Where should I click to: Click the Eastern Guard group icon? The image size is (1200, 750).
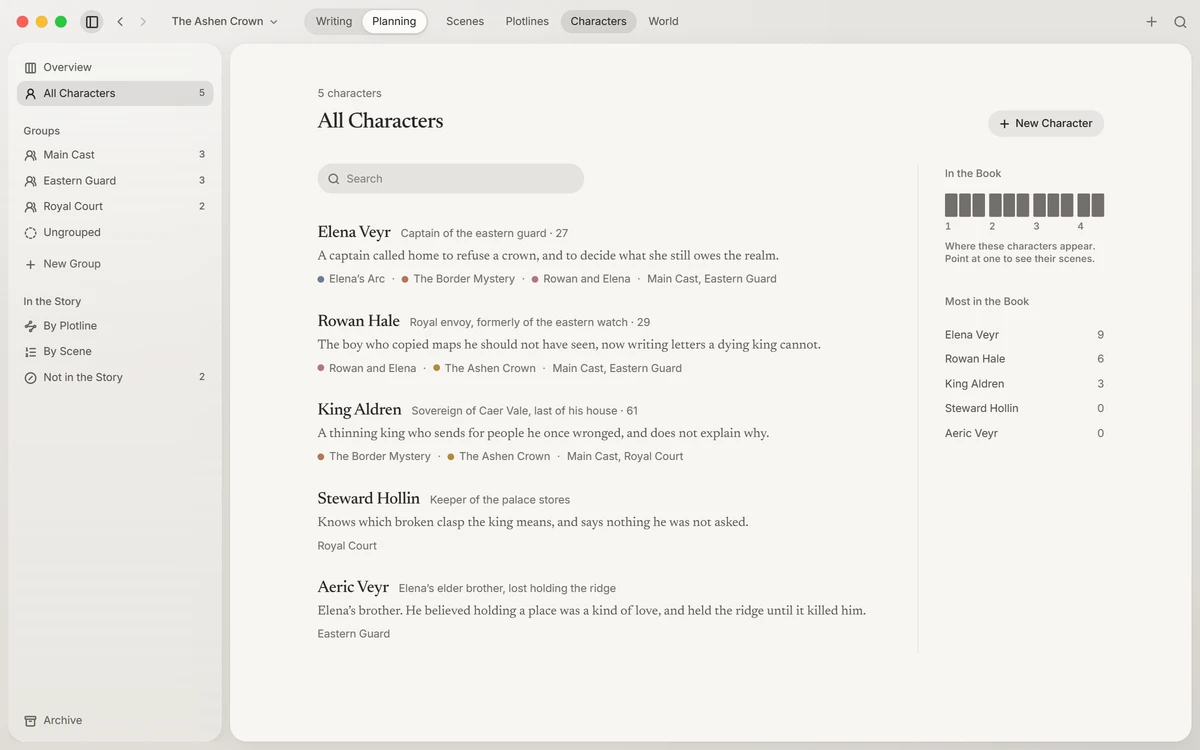pyautogui.click(x=30, y=181)
